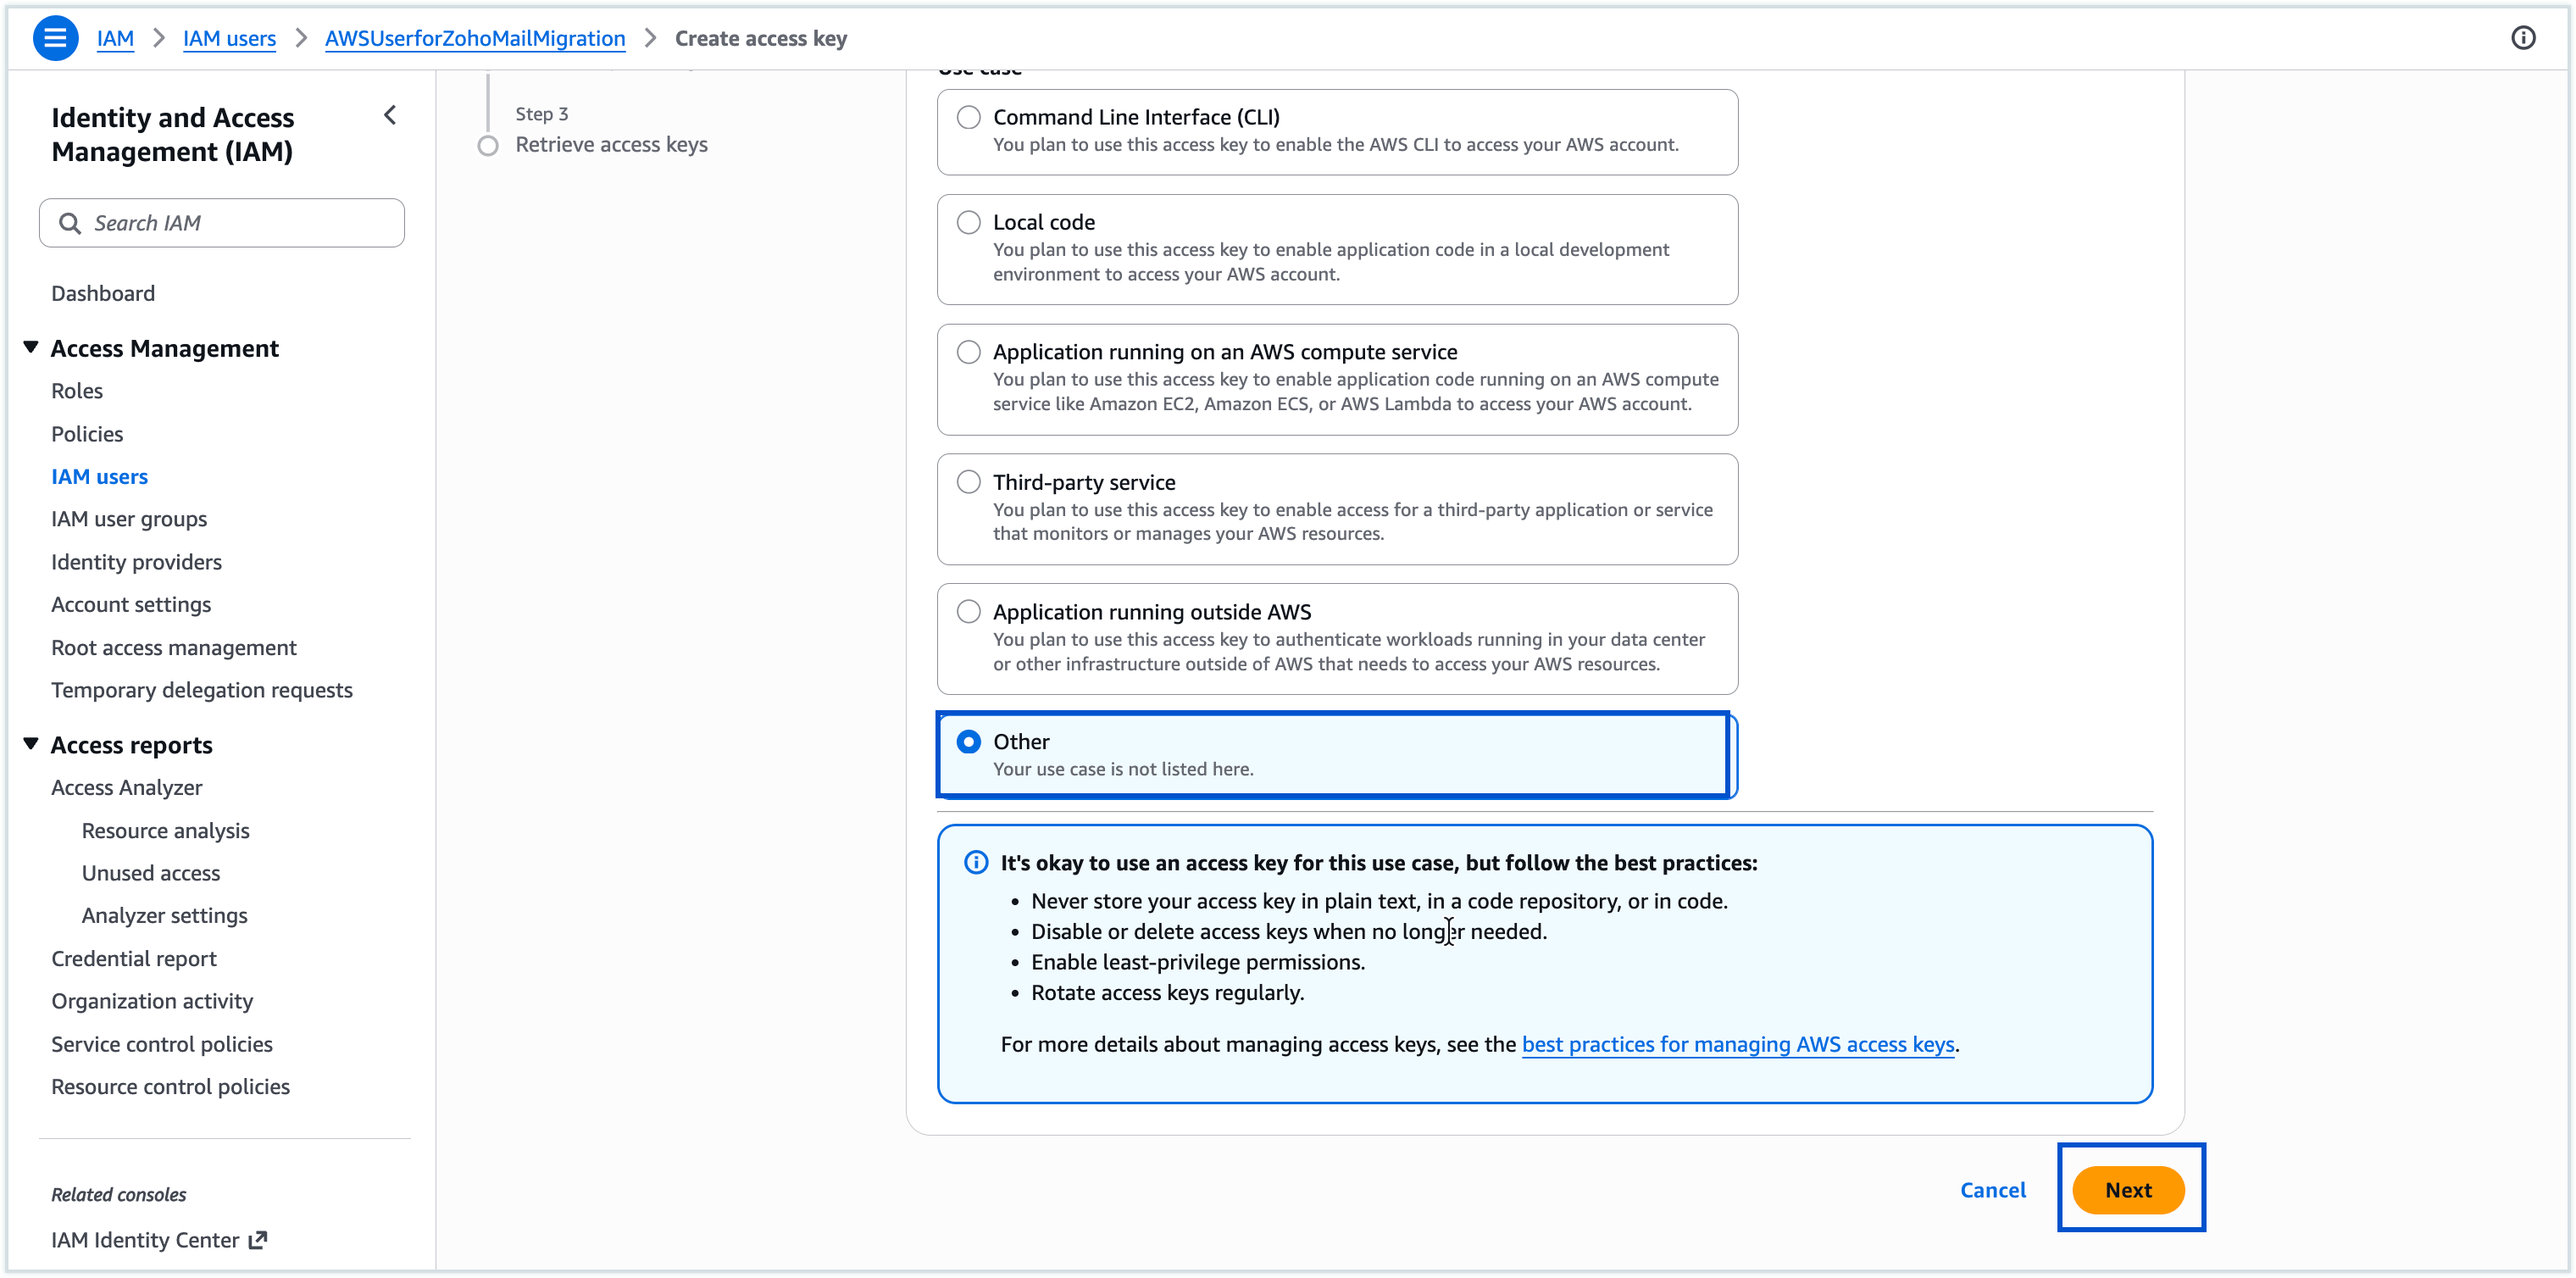The height and width of the screenshot is (1278, 2576).
Task: Select the Third-party service radio option
Action: 968,482
